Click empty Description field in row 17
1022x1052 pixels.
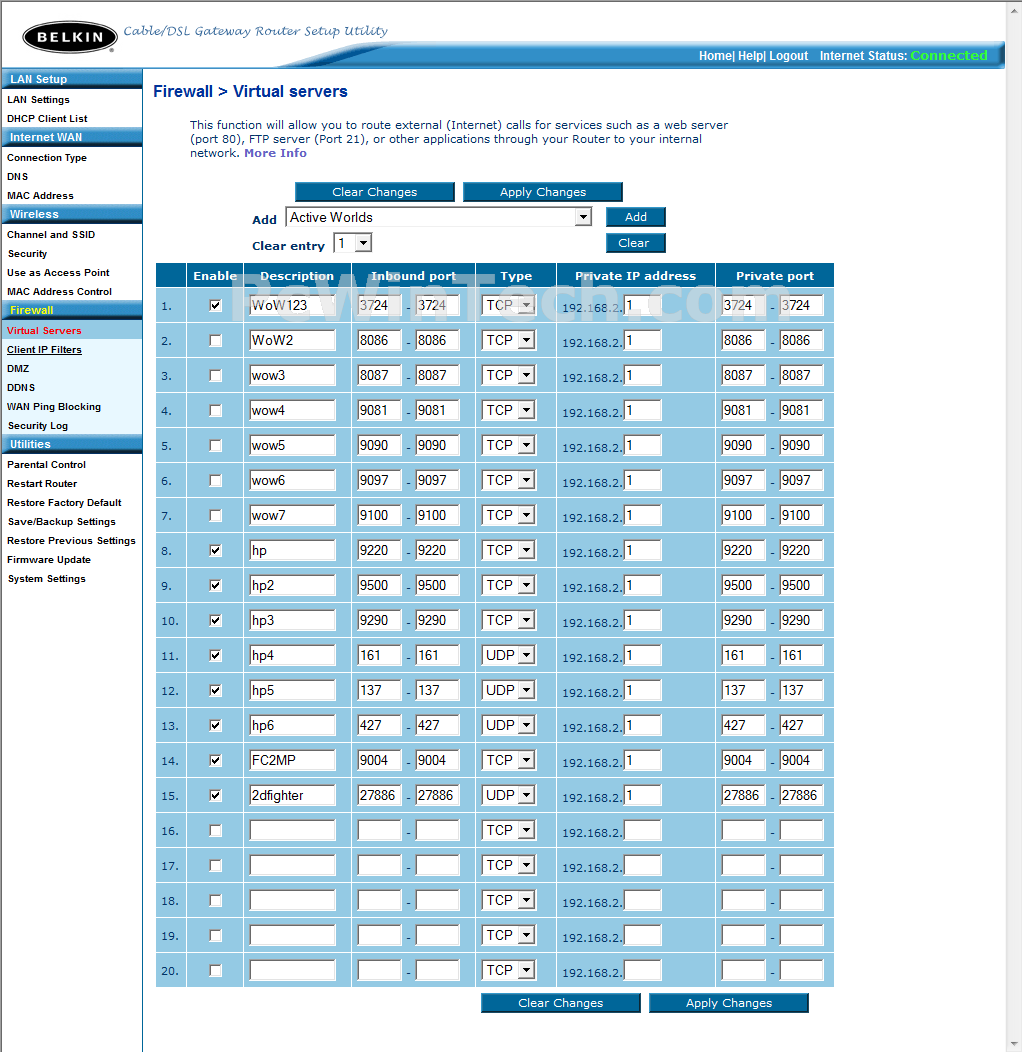point(293,865)
